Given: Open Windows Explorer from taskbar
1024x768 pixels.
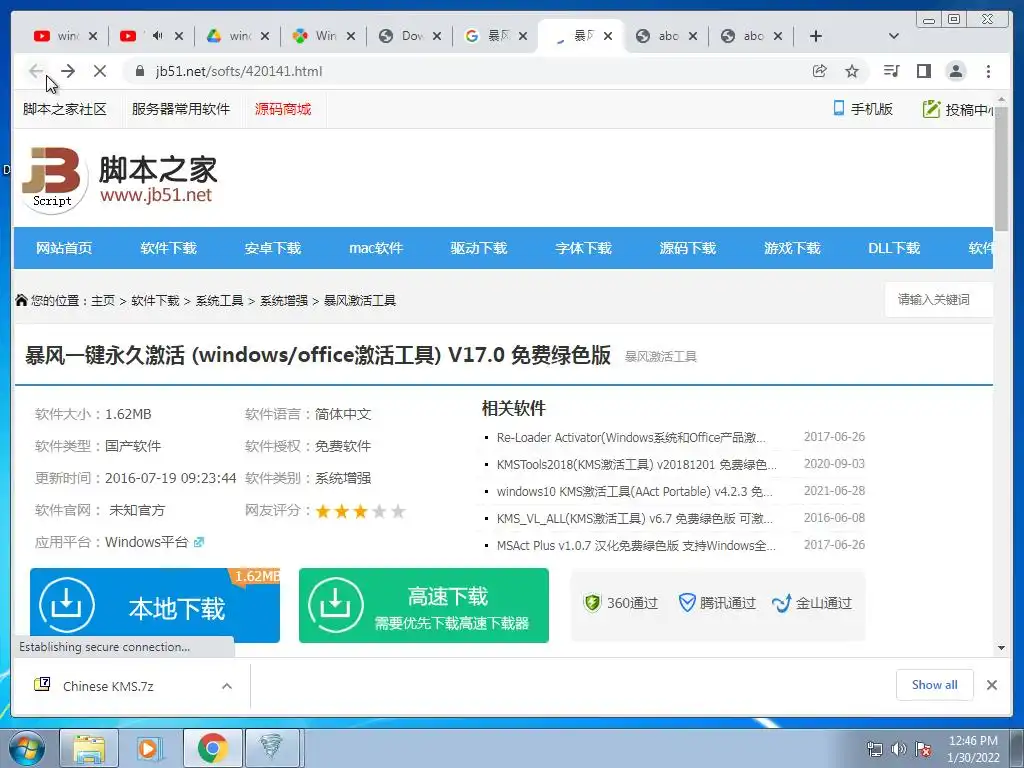Looking at the screenshot, I should click(89, 748).
